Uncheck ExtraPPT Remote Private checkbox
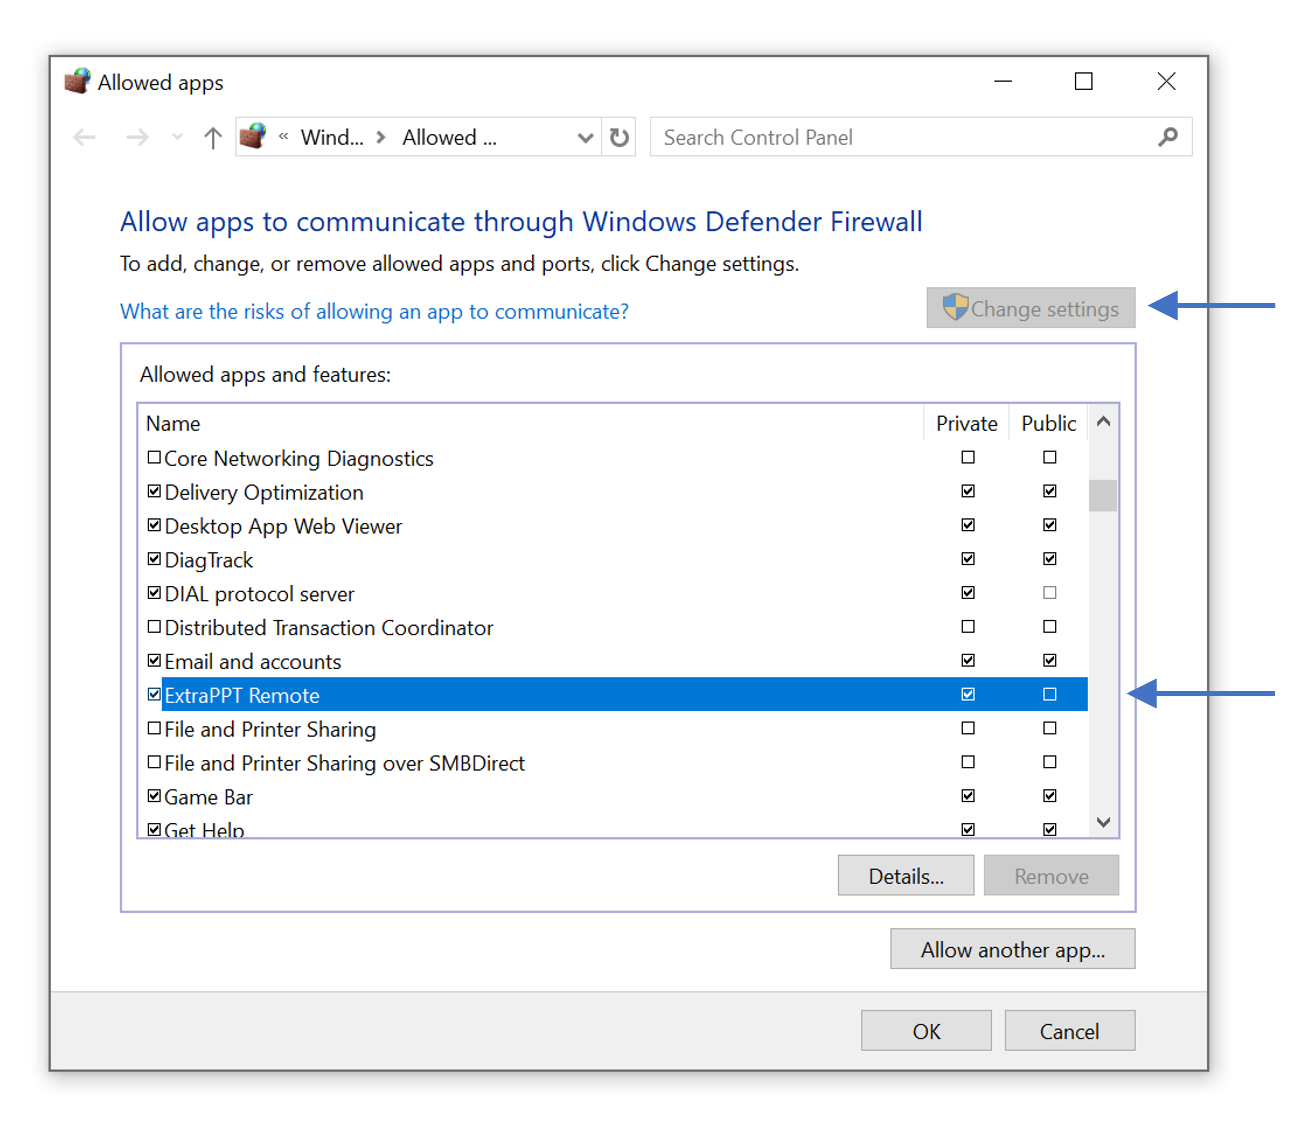Viewport: 1310px width, 1130px height. [968, 694]
